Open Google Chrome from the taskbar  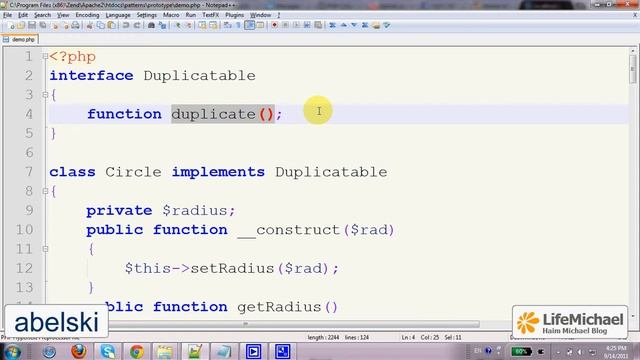[136, 351]
